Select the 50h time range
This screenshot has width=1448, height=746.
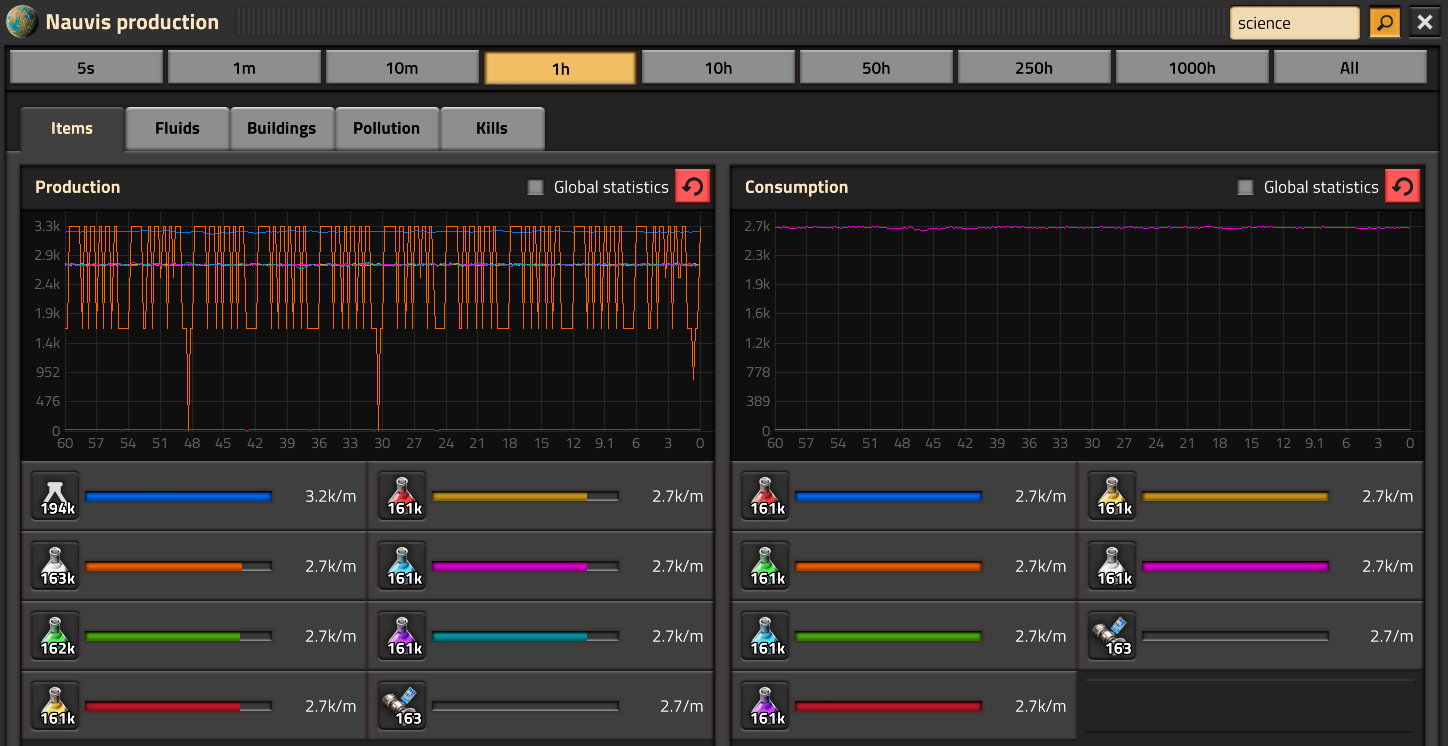(x=876, y=68)
